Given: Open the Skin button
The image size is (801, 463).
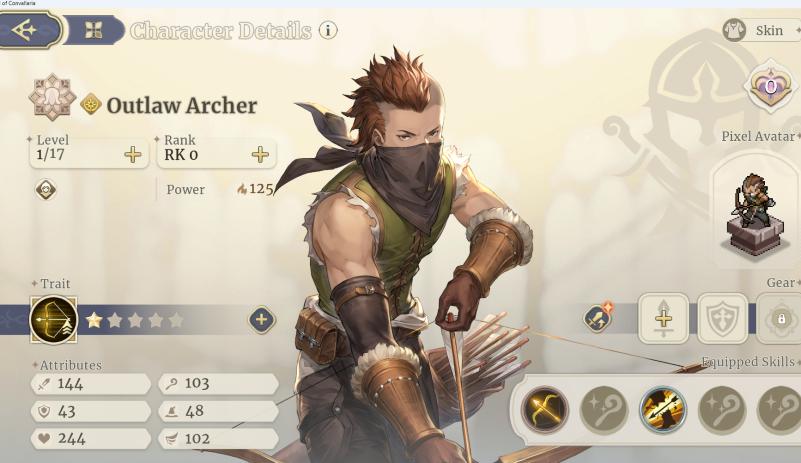Looking at the screenshot, I should coord(762,31).
